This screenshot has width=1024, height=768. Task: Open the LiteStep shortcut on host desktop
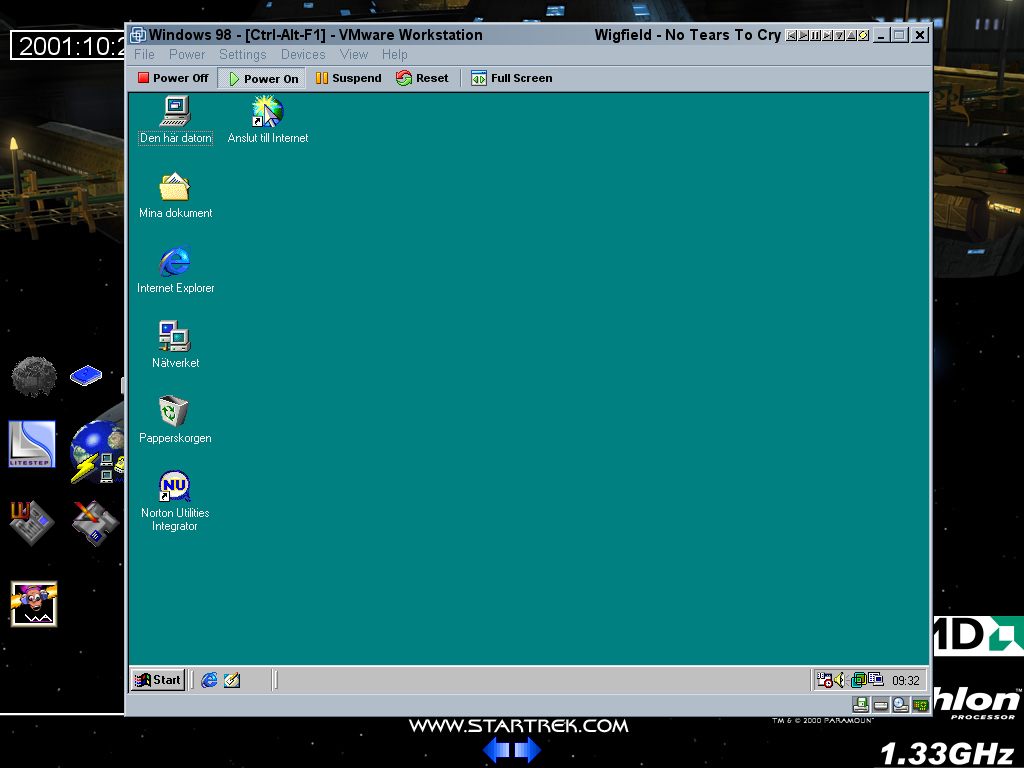[x=32, y=444]
